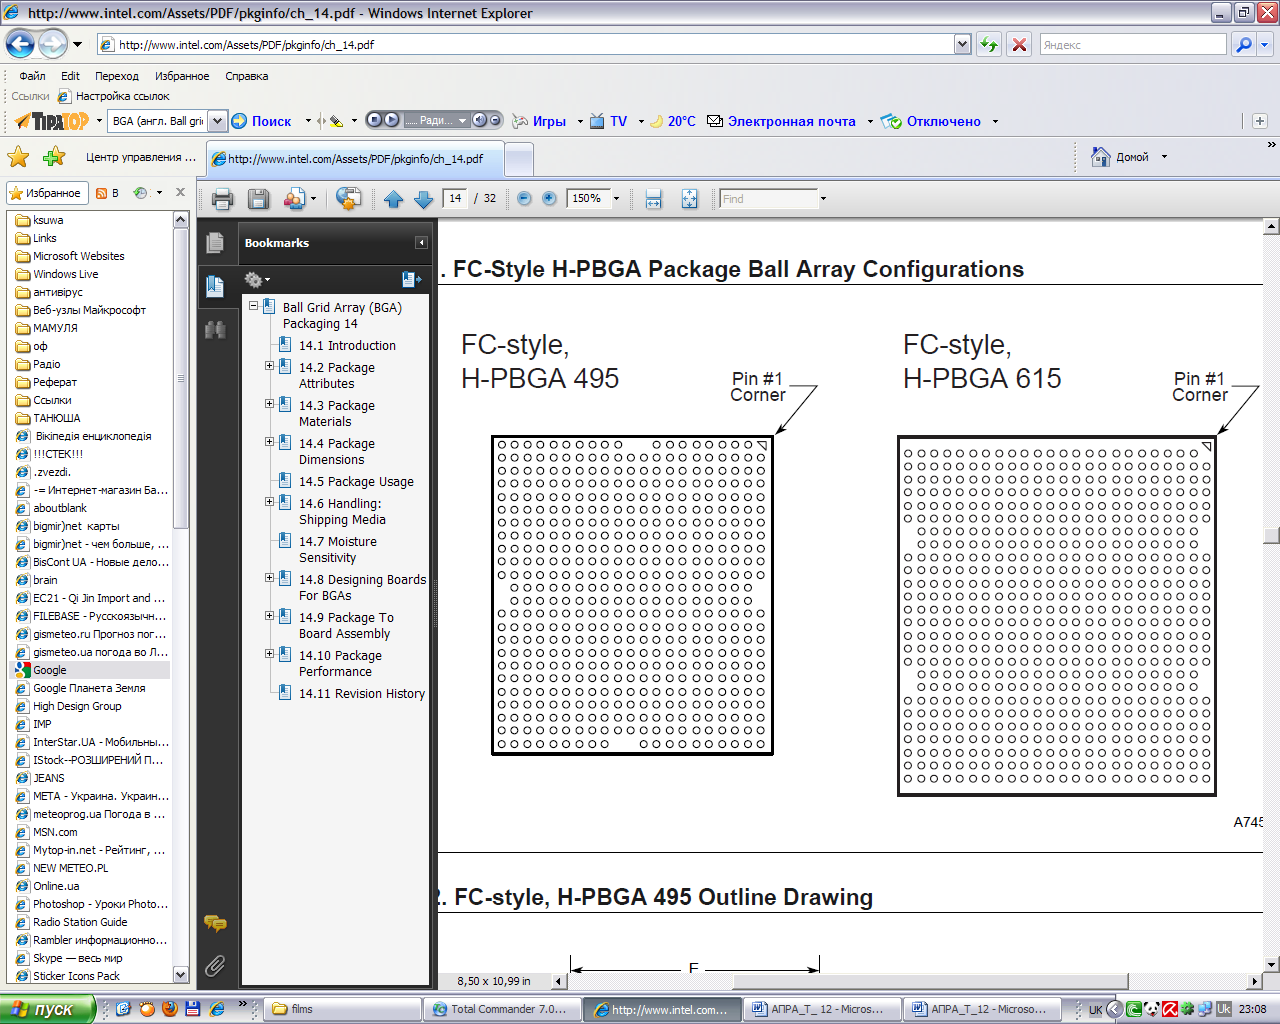Zoom in with plus icon
The height and width of the screenshot is (1024, 1280).
click(x=549, y=198)
